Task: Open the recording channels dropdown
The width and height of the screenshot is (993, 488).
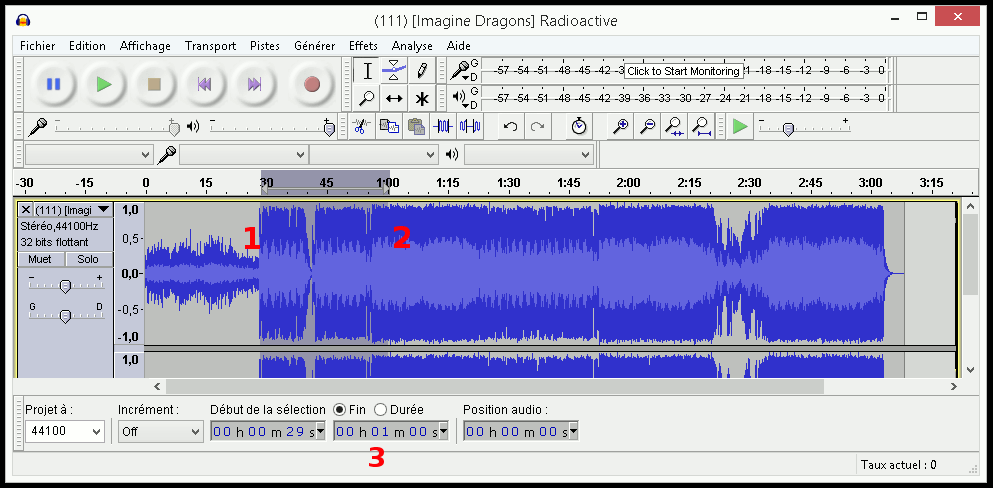Action: 374,154
